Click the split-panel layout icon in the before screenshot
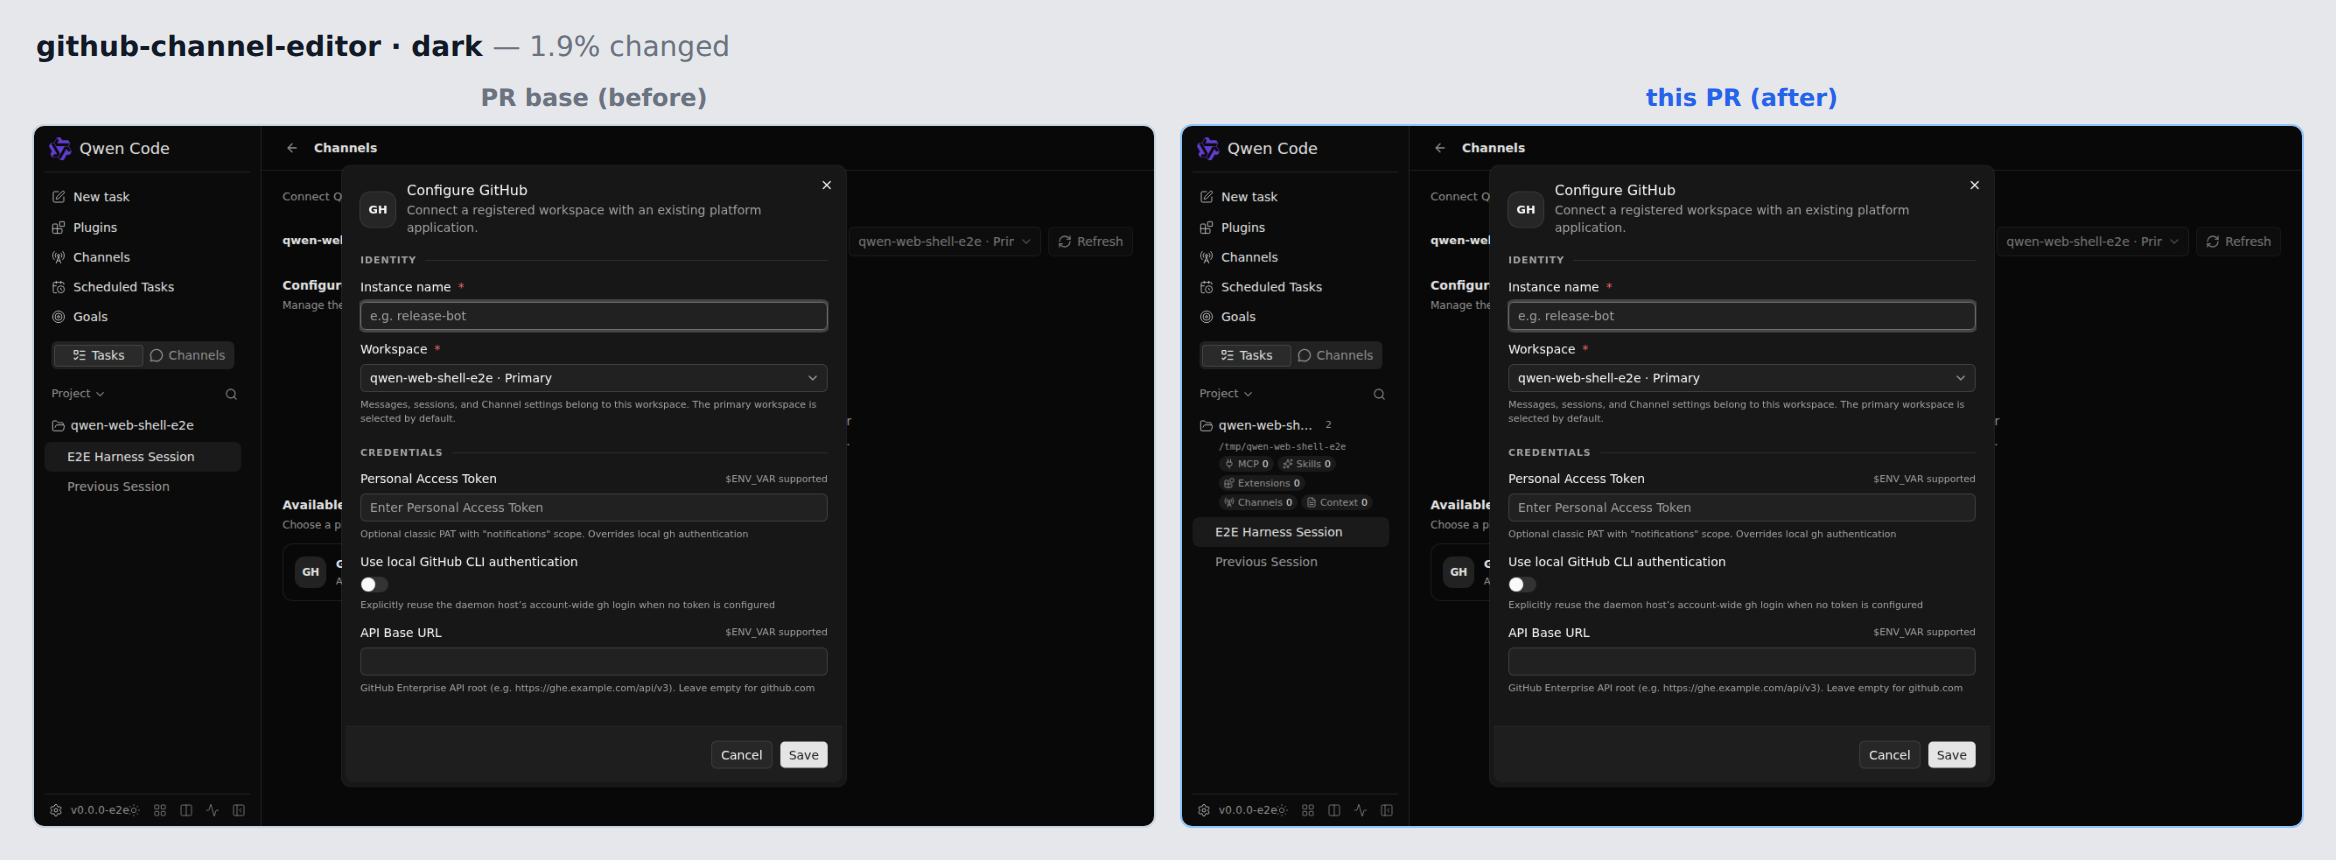The image size is (2336, 860). tap(186, 810)
